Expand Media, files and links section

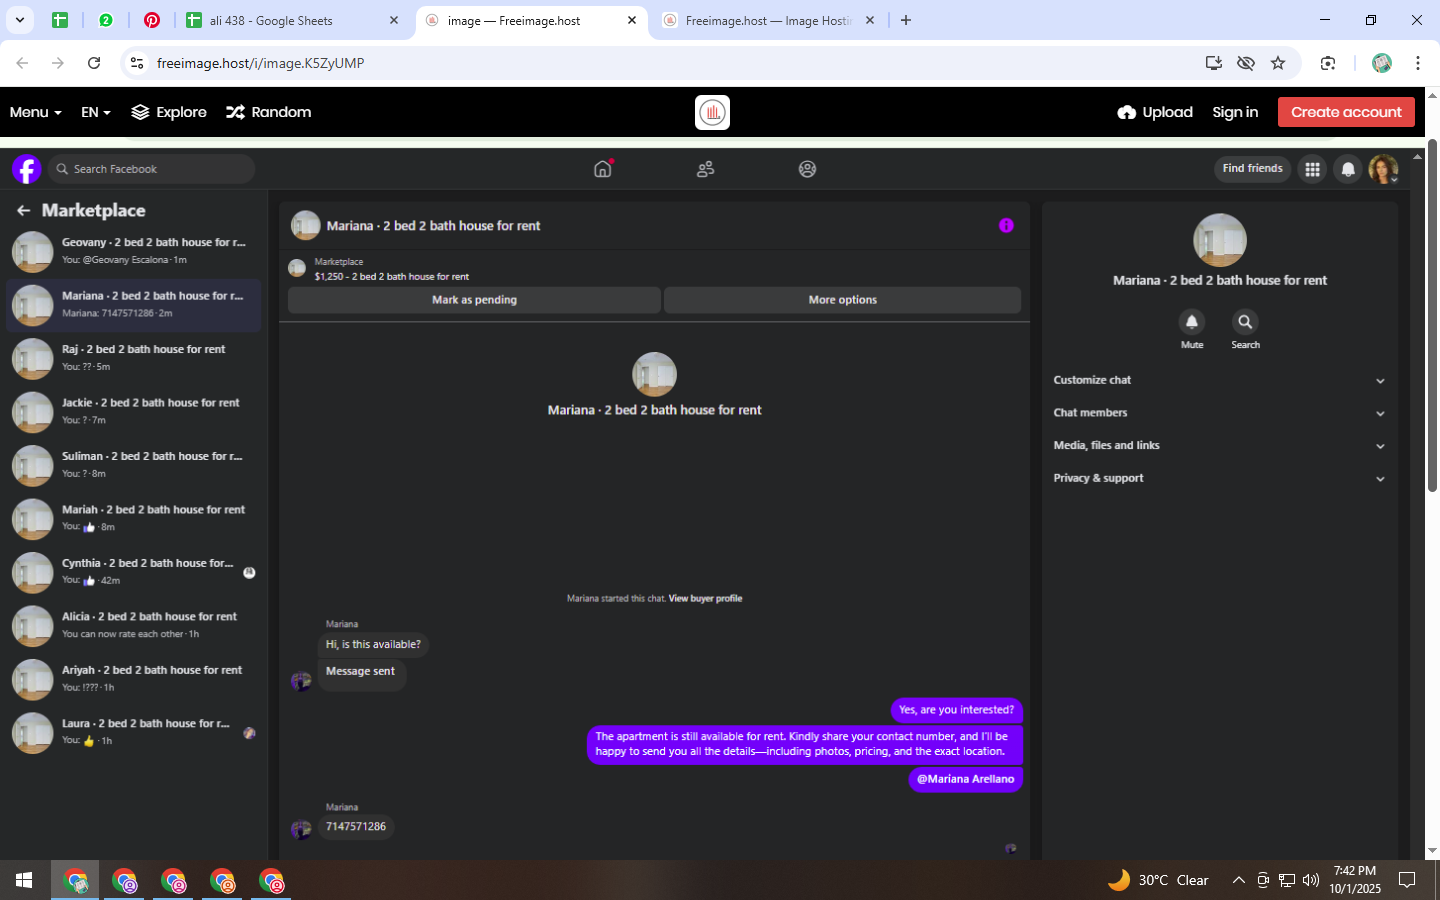point(1219,446)
